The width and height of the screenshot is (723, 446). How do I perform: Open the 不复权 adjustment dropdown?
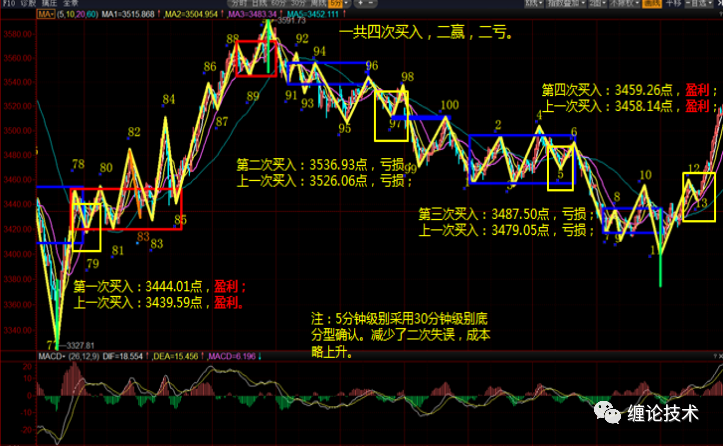(624, 3)
